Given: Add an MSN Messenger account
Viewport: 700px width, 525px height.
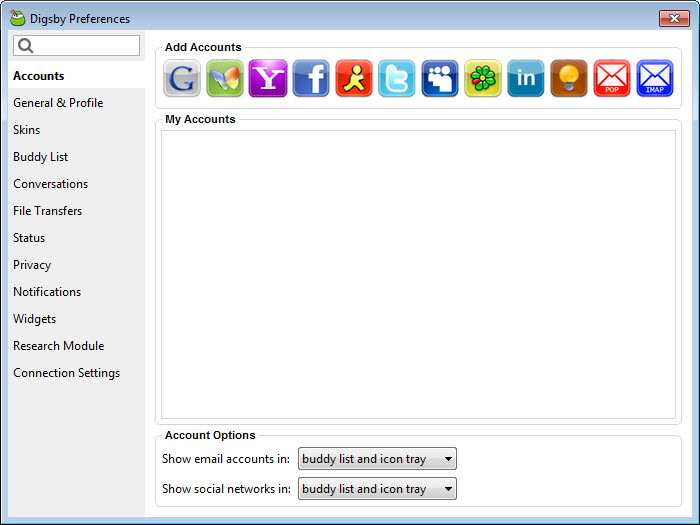Looking at the screenshot, I should click(x=225, y=79).
